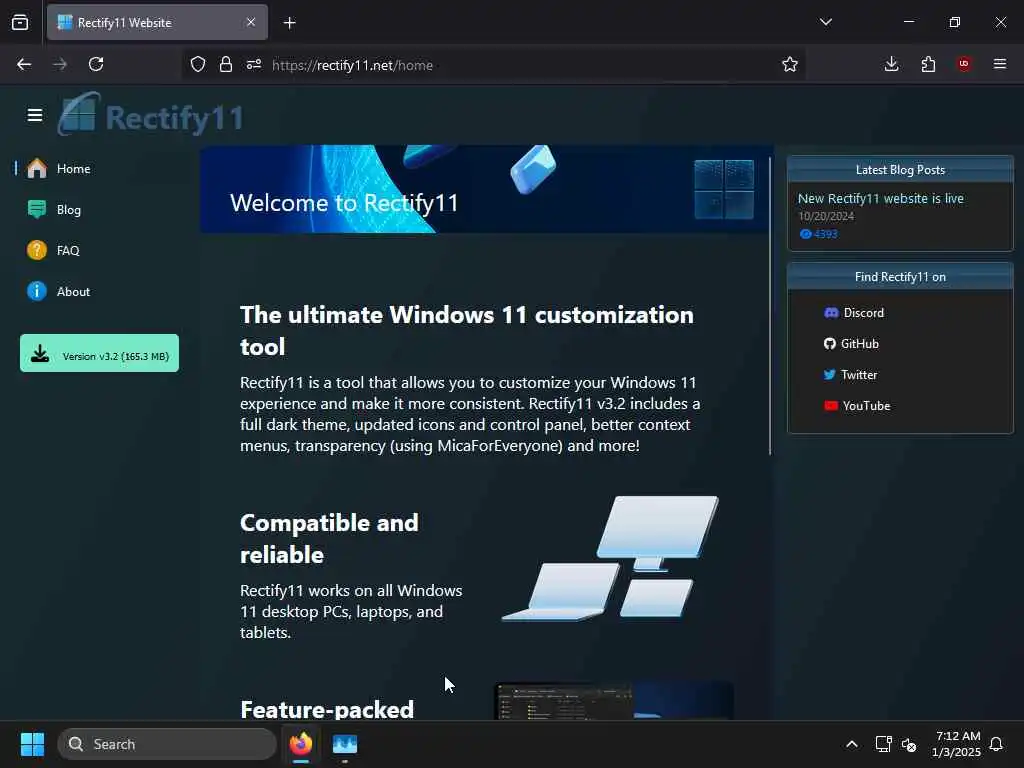Open the extensions puzzle icon
The height and width of the screenshot is (768, 1024).
click(x=928, y=64)
